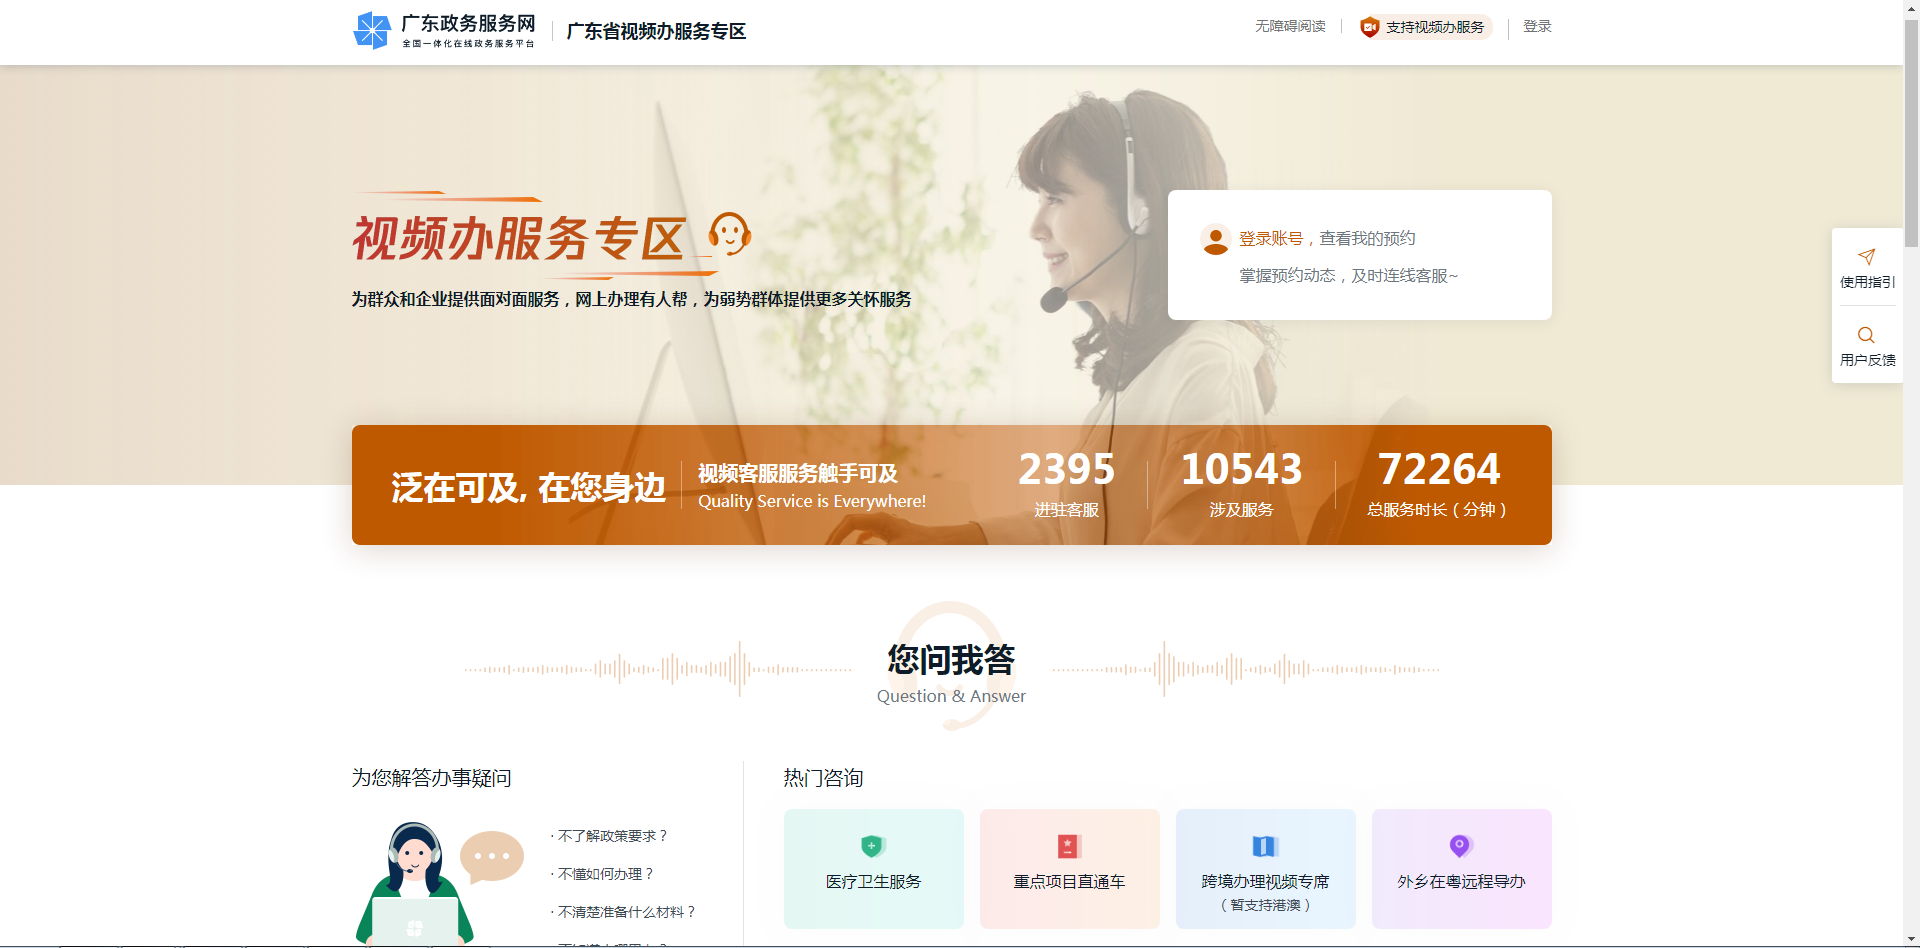Click the 广东政务服务网 logo icon
1920x948 pixels.
372,30
